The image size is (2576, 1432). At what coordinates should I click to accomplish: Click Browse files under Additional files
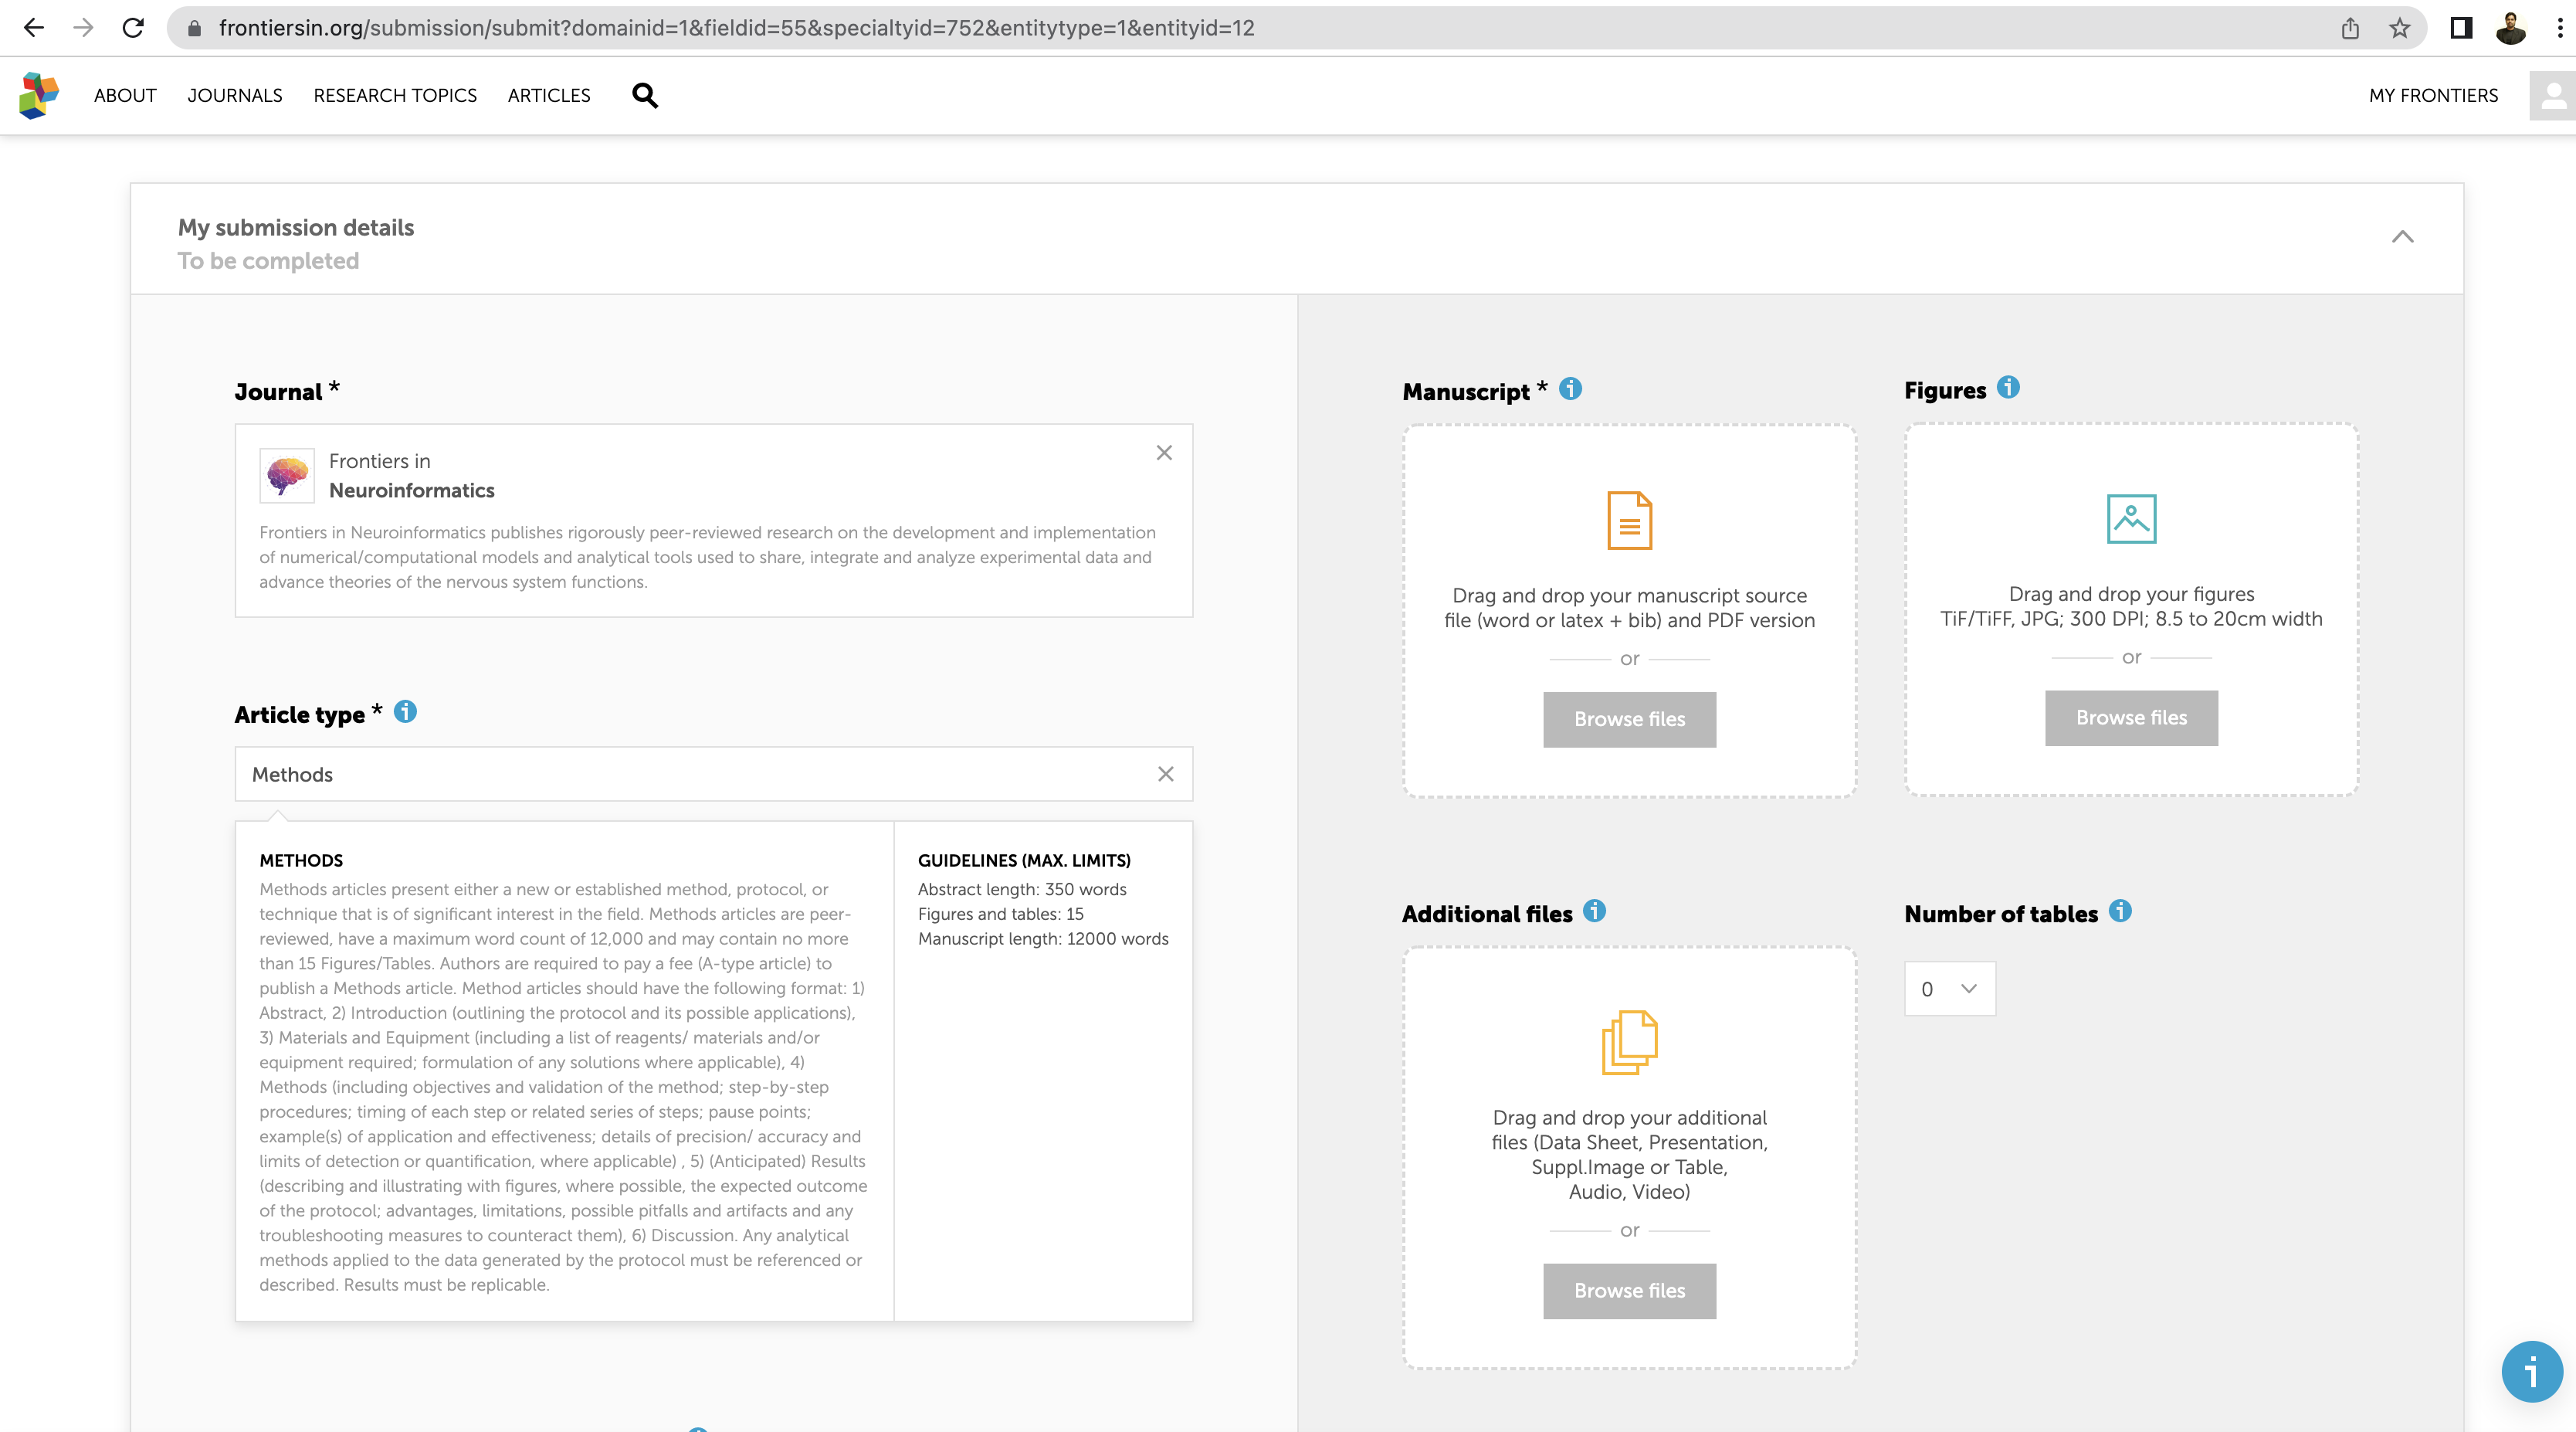pyautogui.click(x=1629, y=1290)
